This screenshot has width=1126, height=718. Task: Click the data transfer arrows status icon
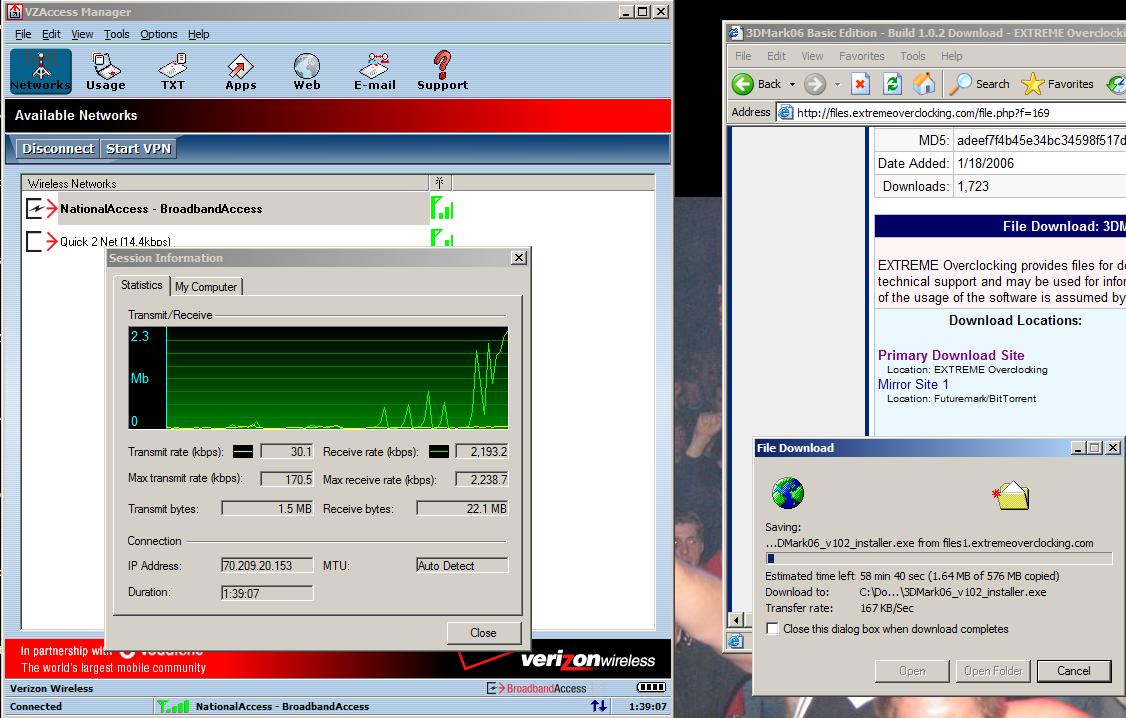pos(598,706)
